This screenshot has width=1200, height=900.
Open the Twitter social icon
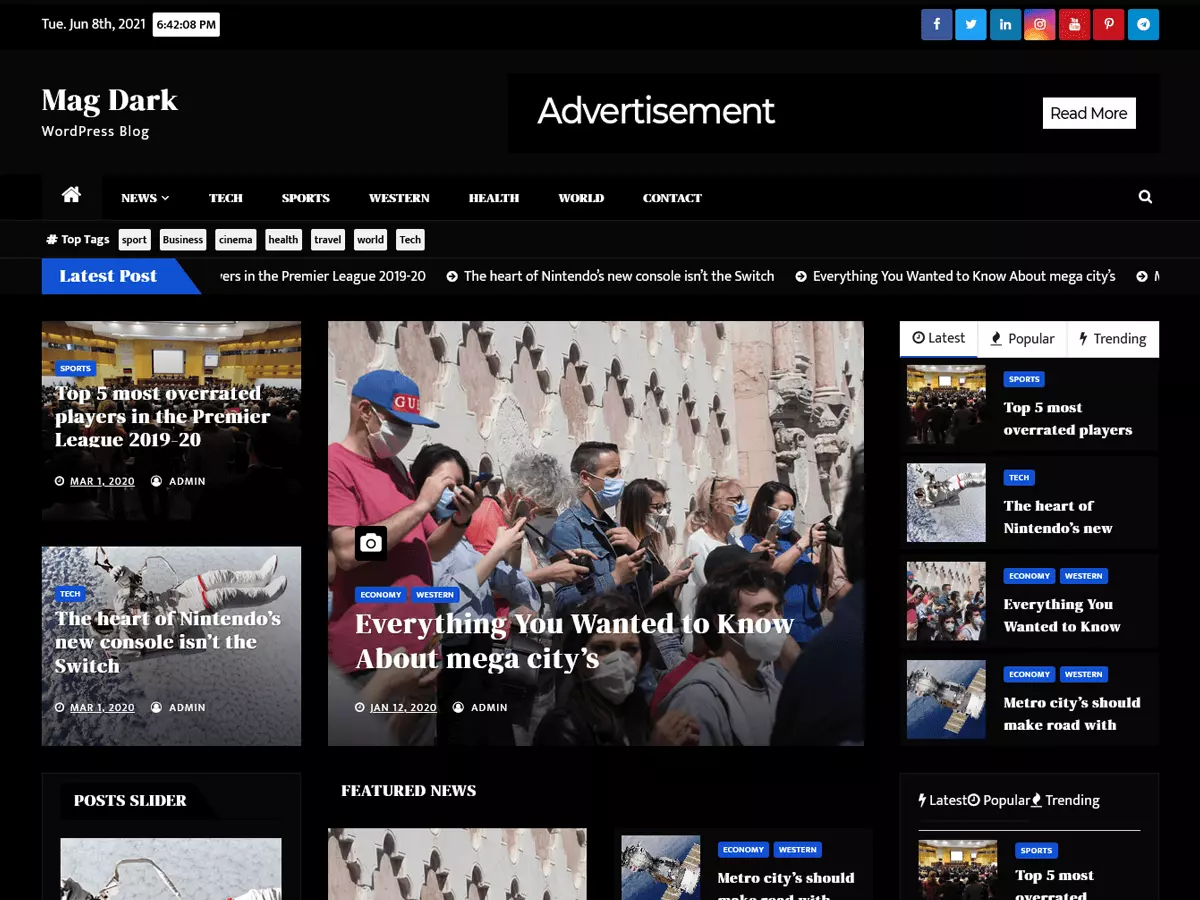[971, 24]
